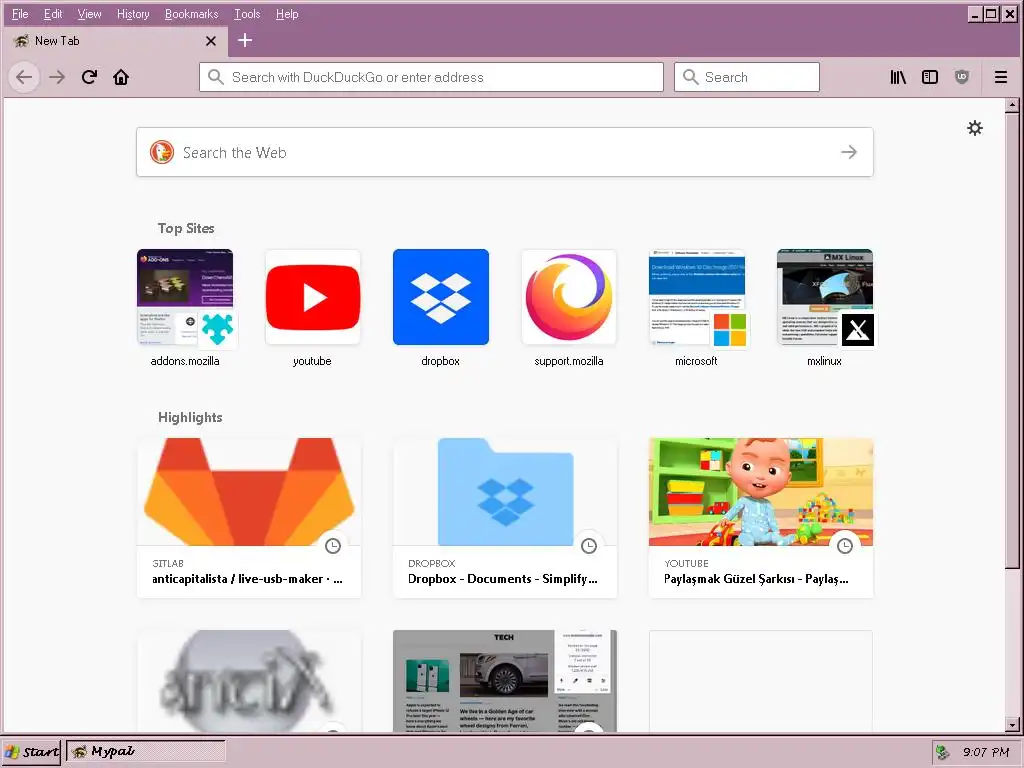Open Dropbox - Documents highlight card

pos(505,518)
